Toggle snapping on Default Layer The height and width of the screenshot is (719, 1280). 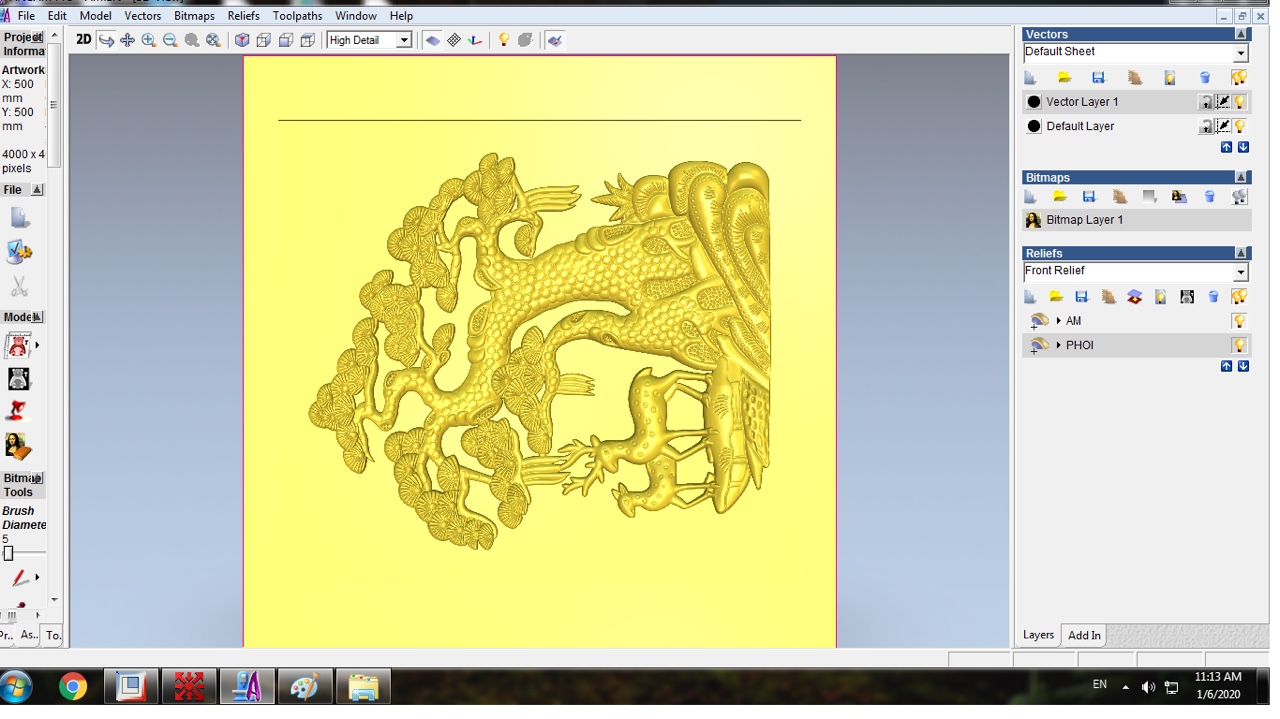[x=1223, y=126]
